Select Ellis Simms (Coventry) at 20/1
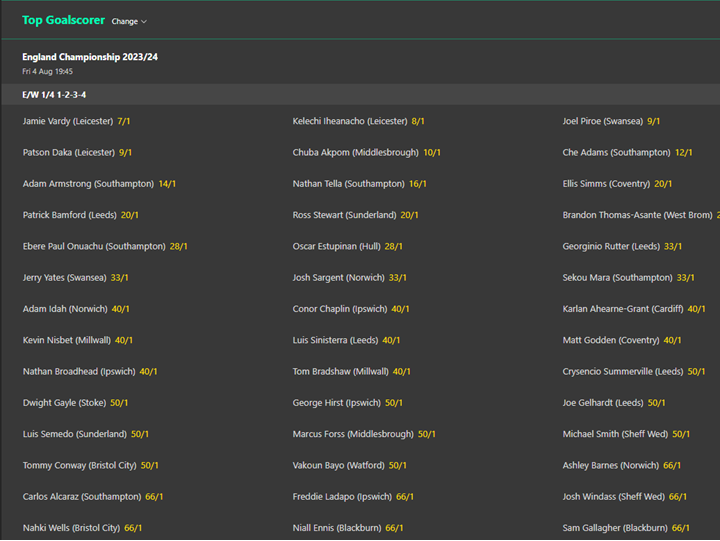 pyautogui.click(x=617, y=184)
